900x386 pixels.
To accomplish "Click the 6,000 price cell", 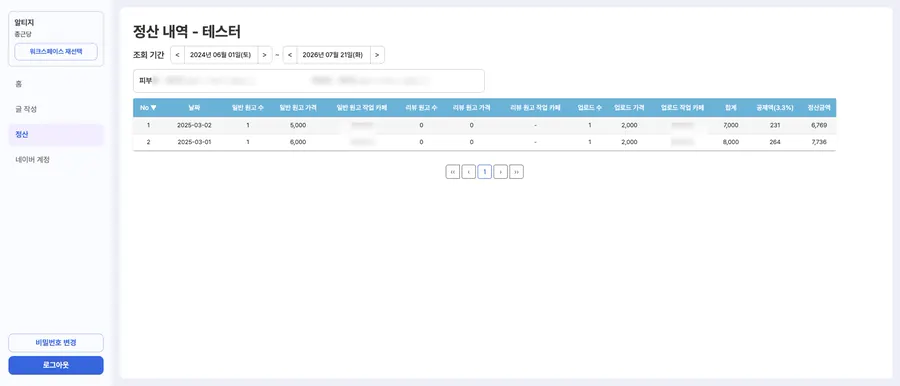I will [x=298, y=142].
